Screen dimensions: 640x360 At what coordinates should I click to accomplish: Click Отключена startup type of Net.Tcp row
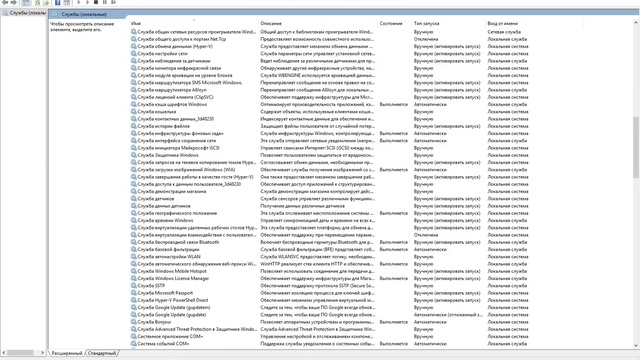coord(426,39)
